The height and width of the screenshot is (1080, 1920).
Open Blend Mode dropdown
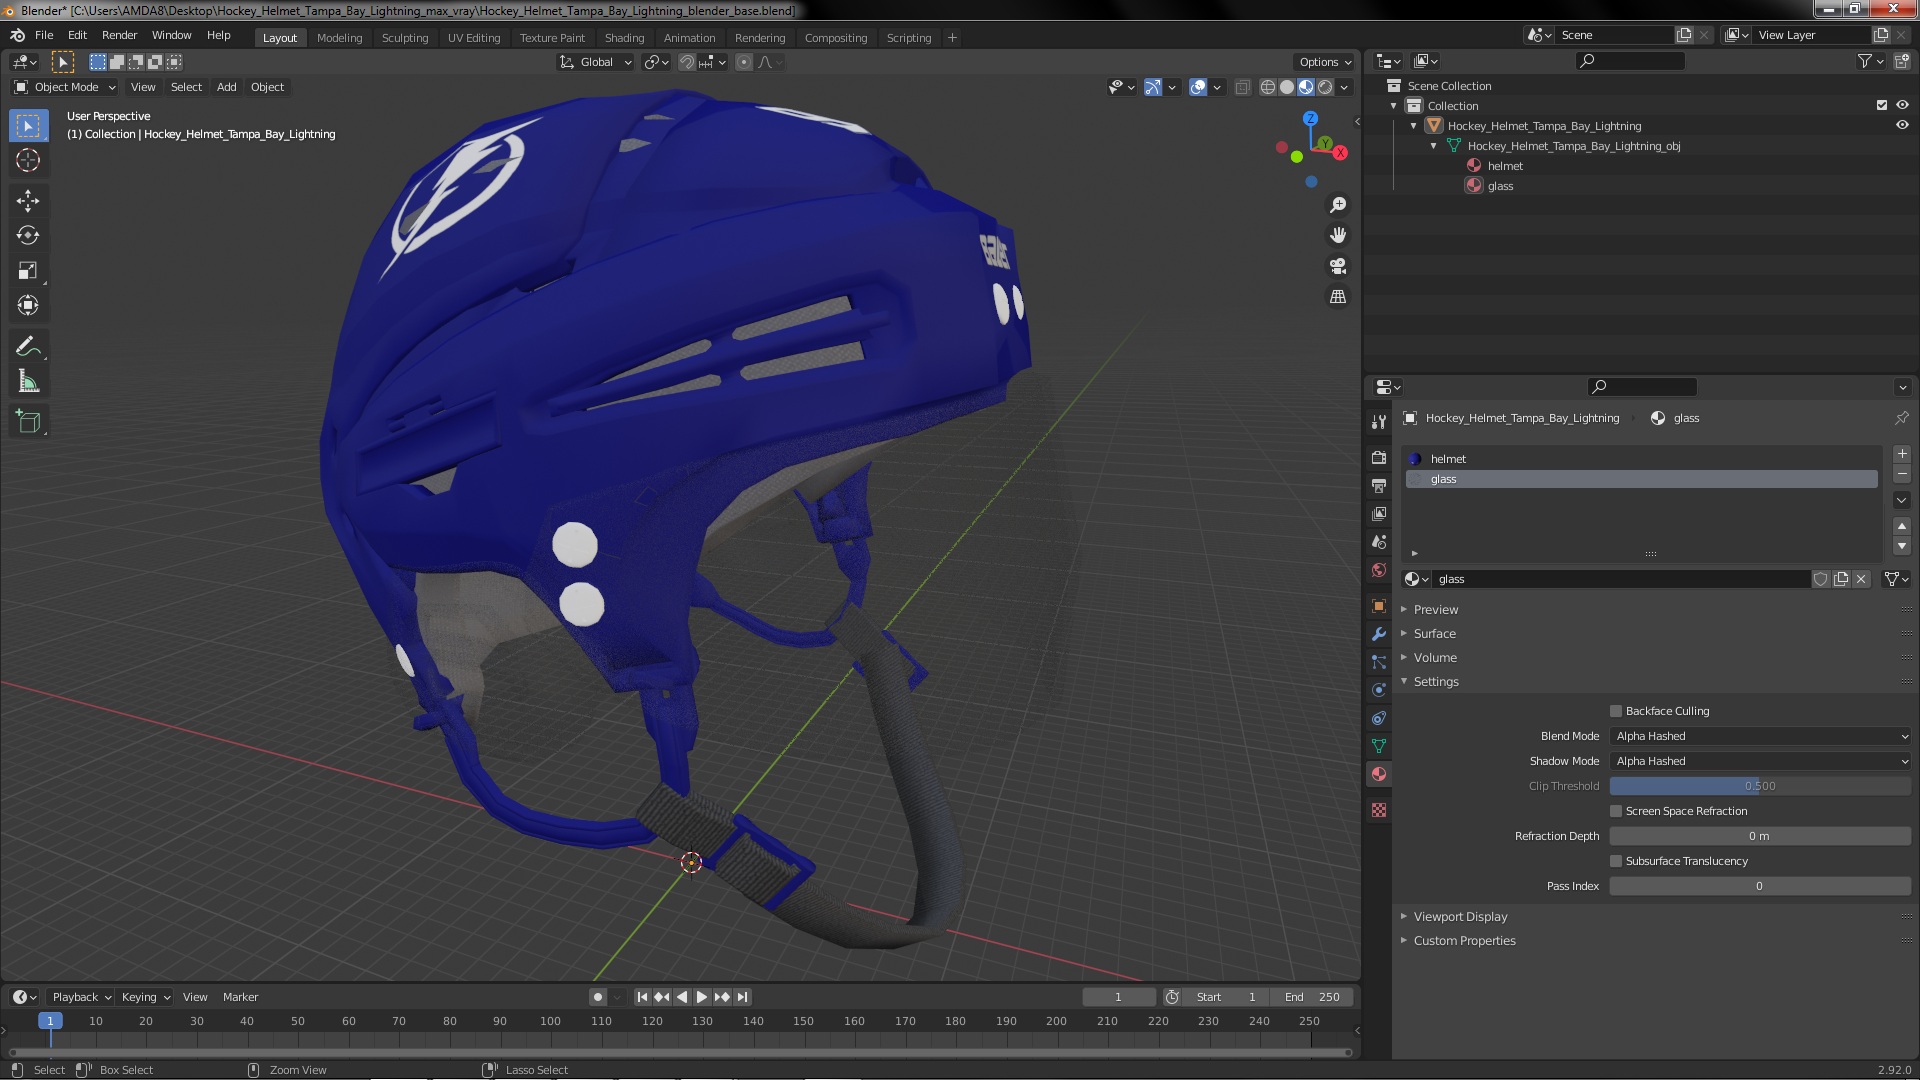point(1760,736)
